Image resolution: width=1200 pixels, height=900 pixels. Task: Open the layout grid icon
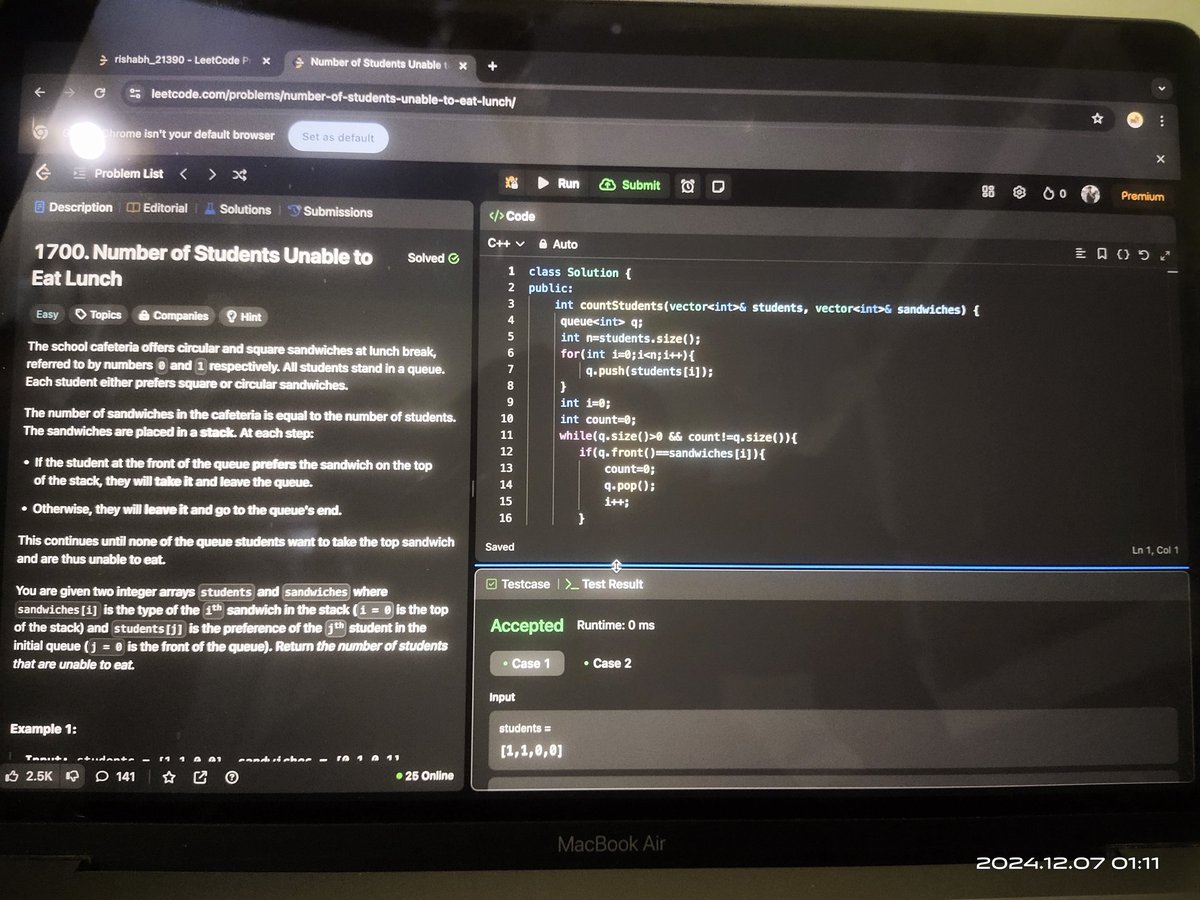988,192
